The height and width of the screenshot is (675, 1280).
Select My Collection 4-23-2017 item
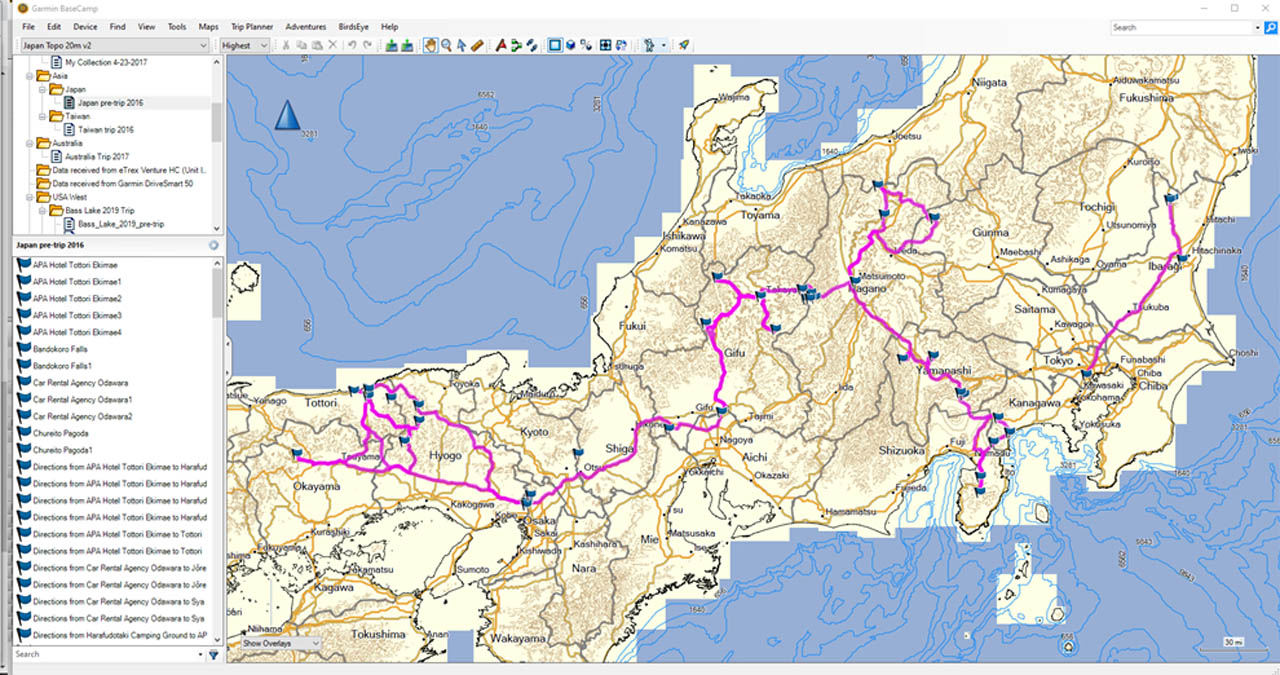point(106,62)
